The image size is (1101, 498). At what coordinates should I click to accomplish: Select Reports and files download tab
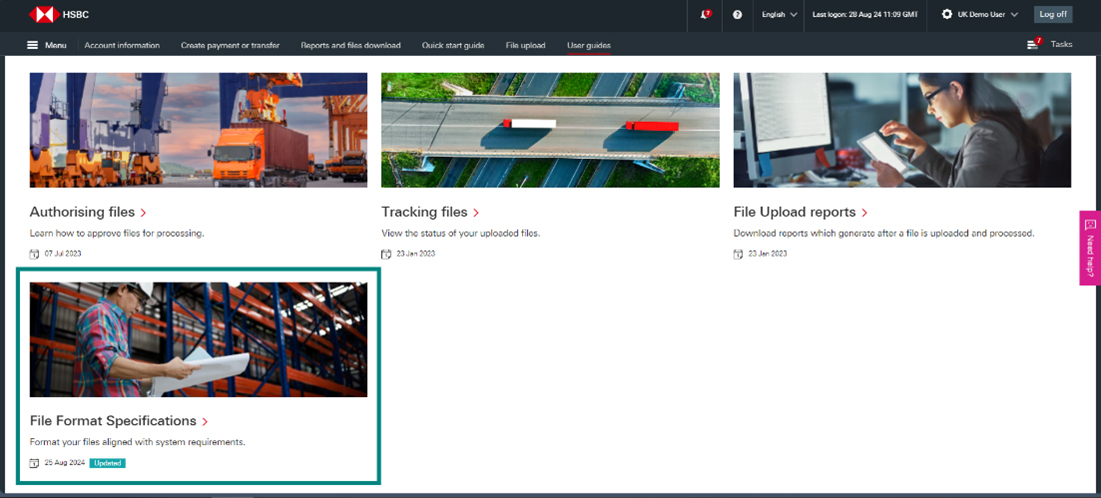click(350, 45)
